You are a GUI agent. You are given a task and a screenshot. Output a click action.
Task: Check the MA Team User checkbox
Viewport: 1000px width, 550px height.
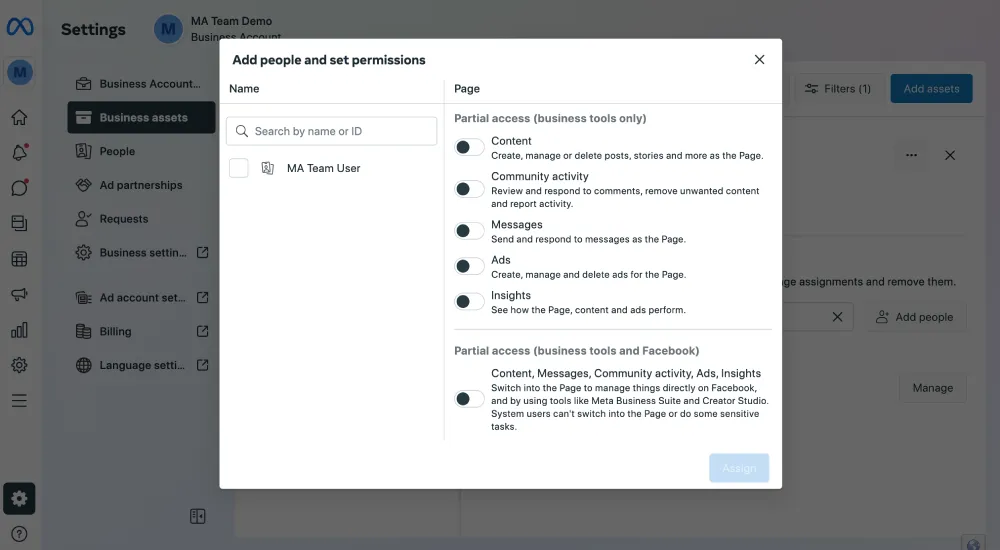(239, 168)
